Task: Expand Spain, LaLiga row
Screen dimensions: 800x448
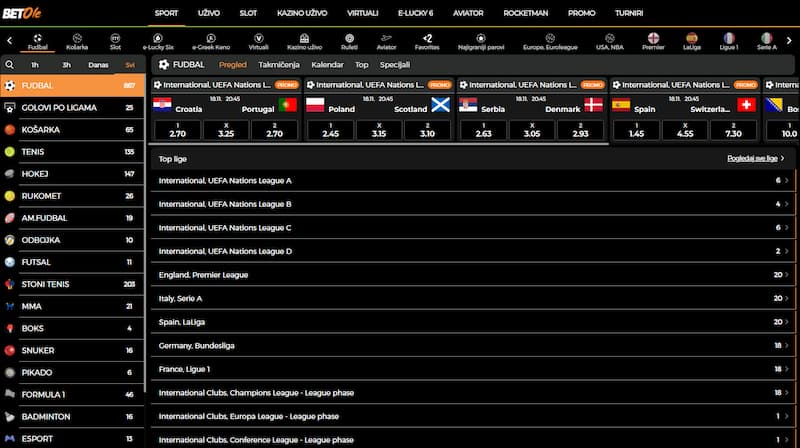Action: tap(473, 322)
